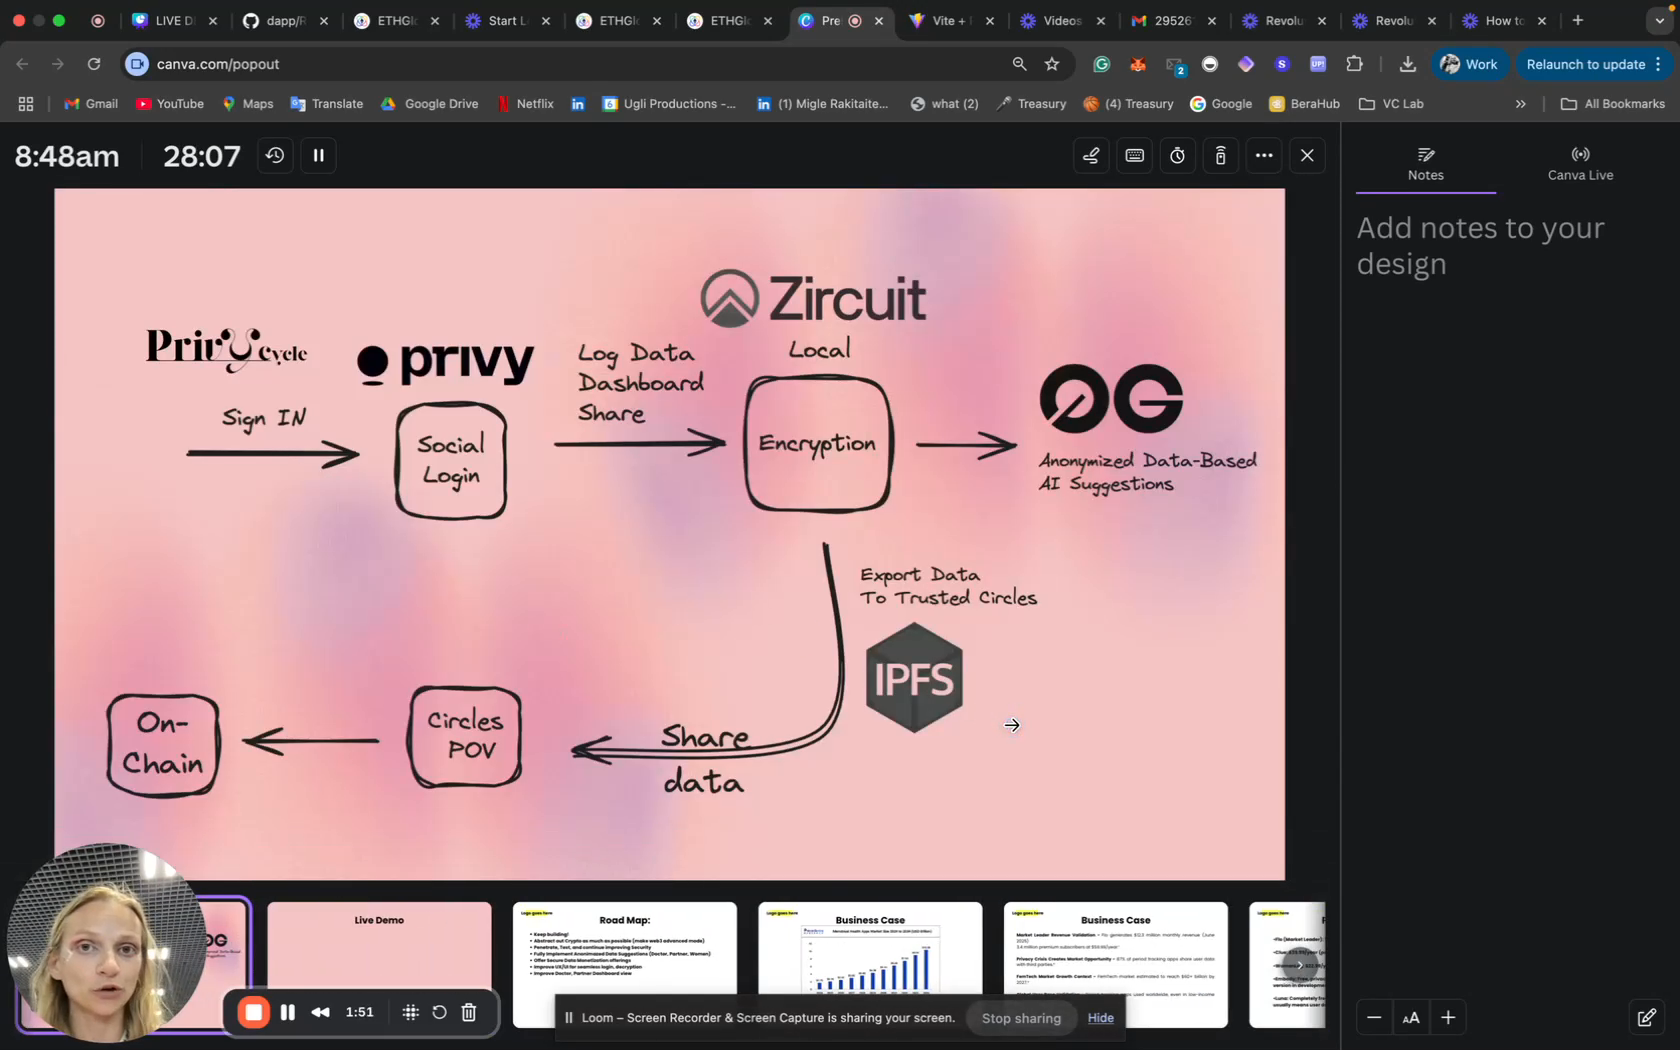
Task: Open VC Lab bookmarks folder
Action: (1391, 104)
